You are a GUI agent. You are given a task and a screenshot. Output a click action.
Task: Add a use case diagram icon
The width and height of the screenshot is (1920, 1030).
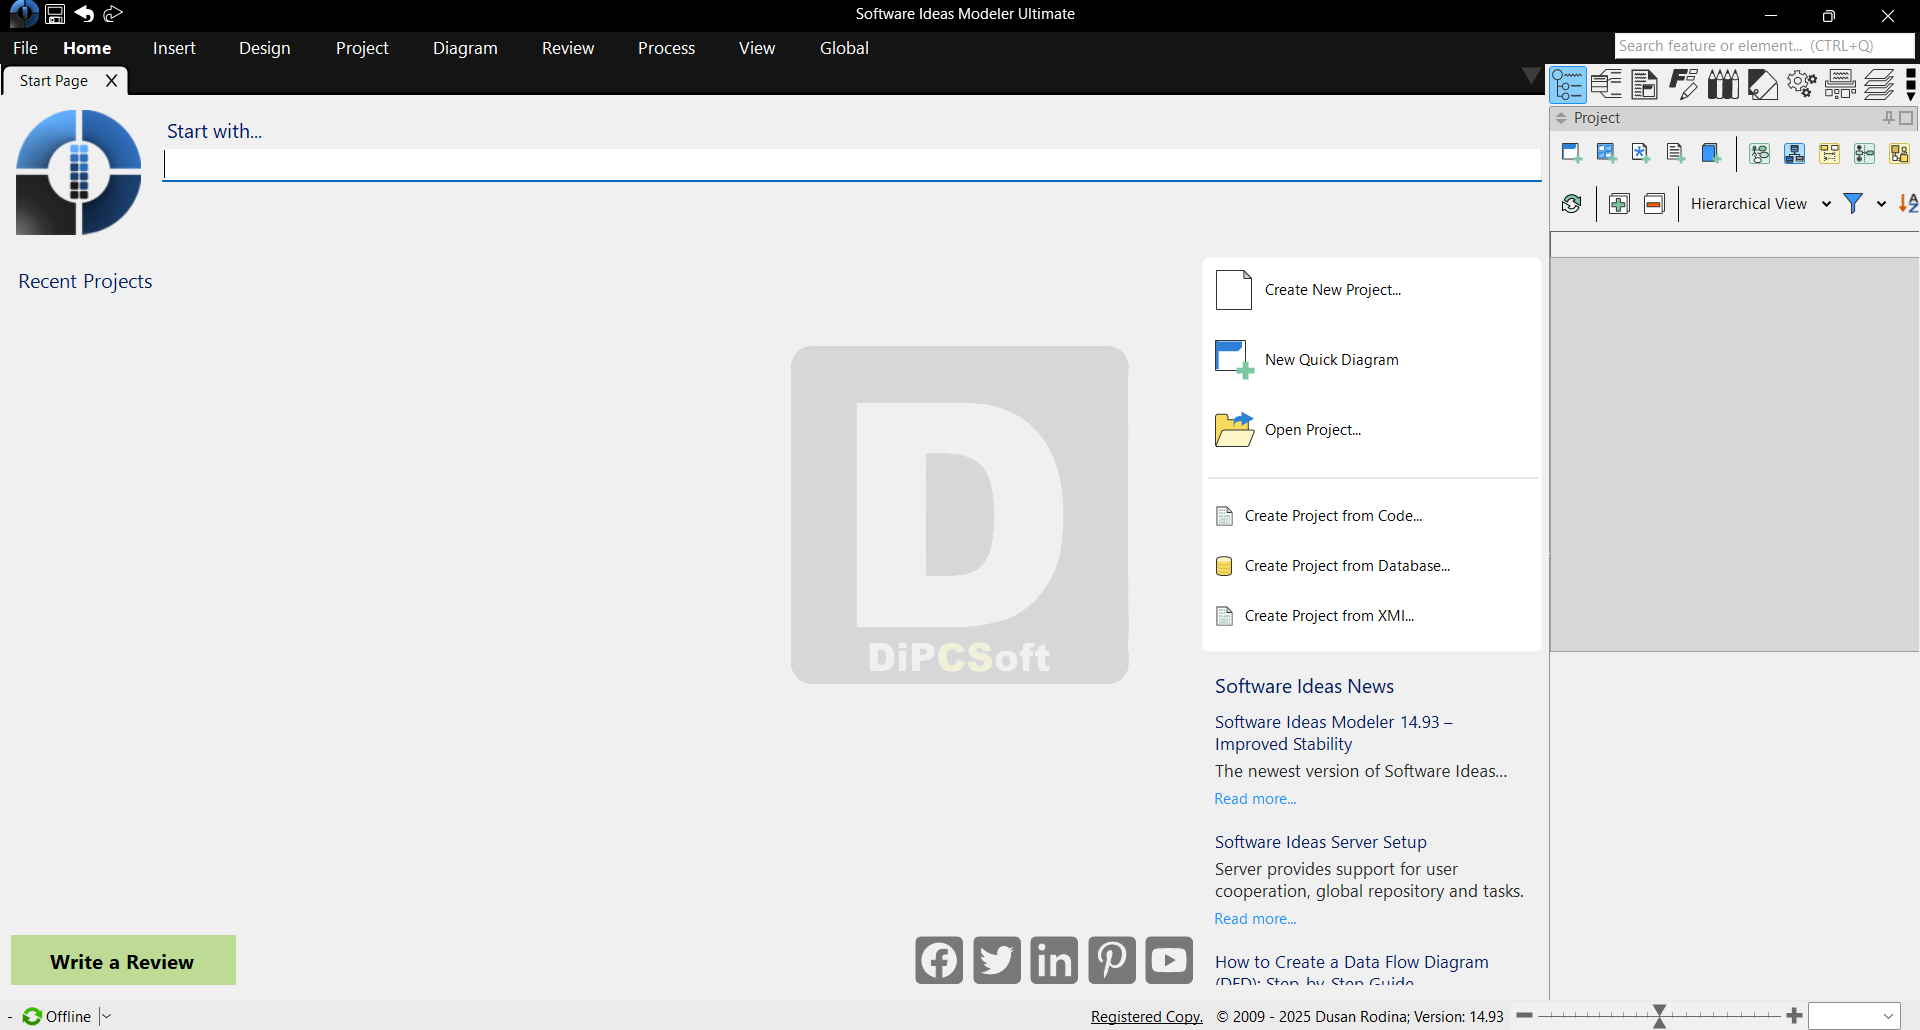(x=1760, y=153)
